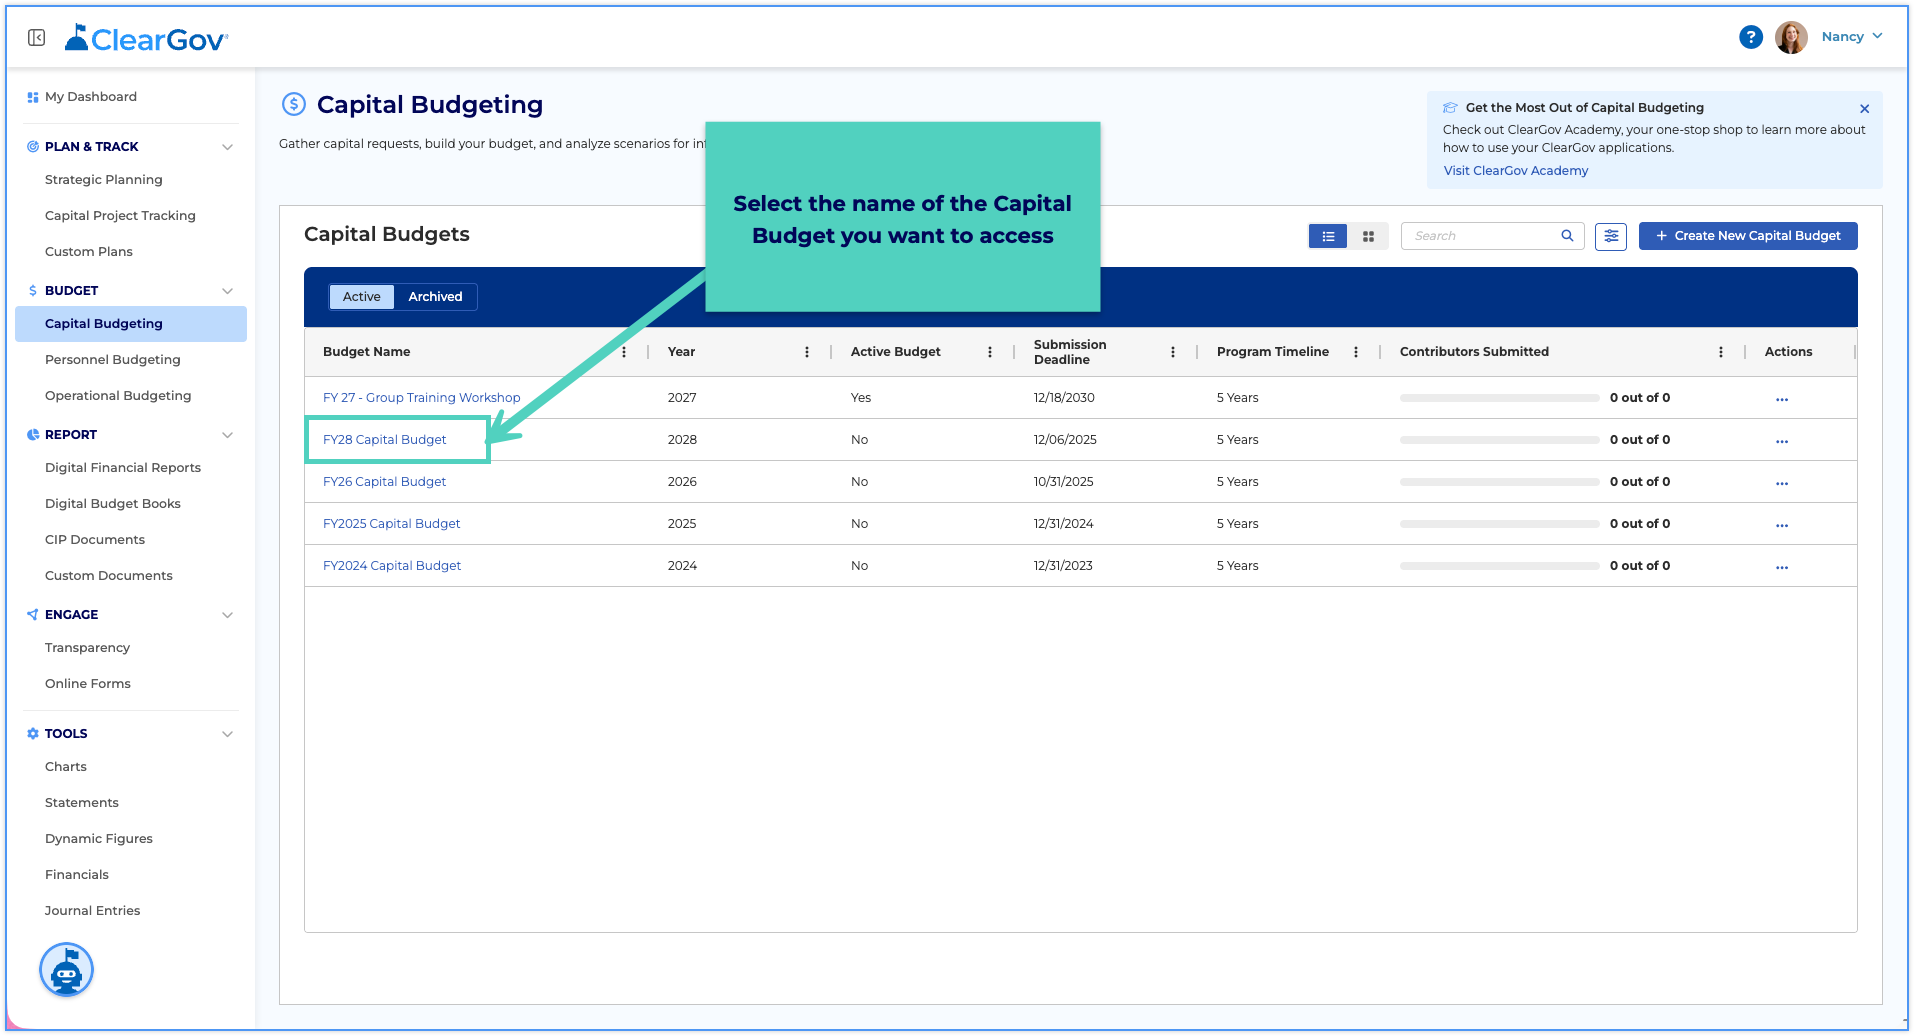Screen dimensions: 1914x1036
Task: Open FY26 Capital Budget link
Action: pos(385,482)
